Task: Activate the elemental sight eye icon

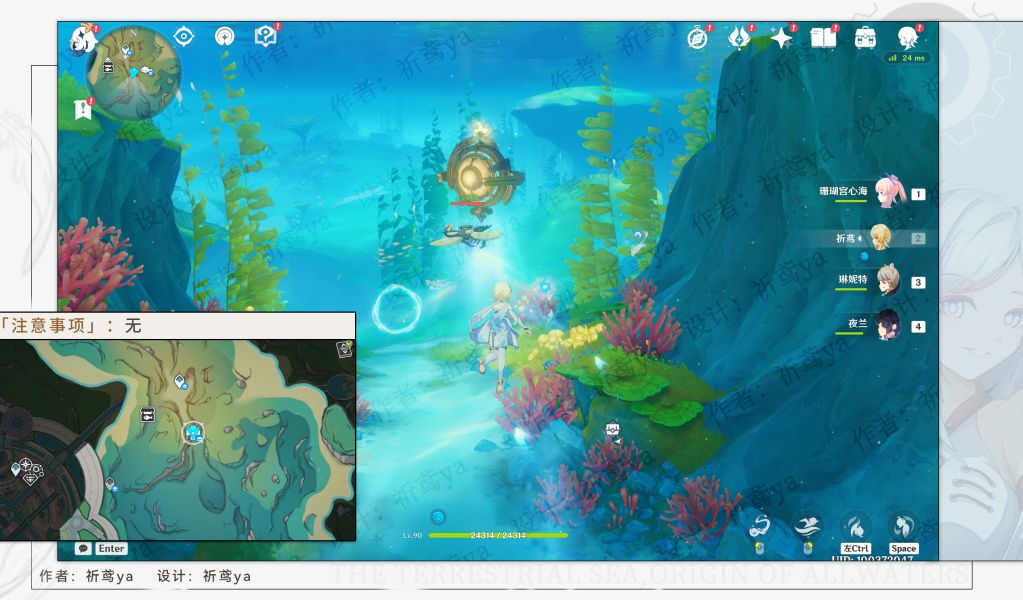Action: click(x=184, y=37)
